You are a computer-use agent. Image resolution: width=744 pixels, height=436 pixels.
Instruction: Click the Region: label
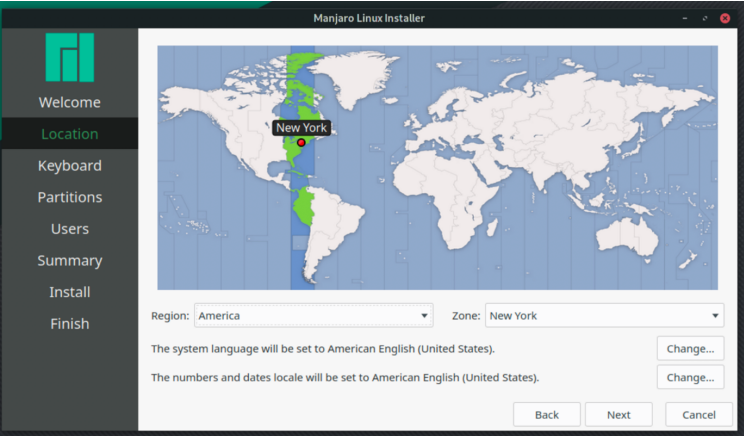pyautogui.click(x=170, y=316)
